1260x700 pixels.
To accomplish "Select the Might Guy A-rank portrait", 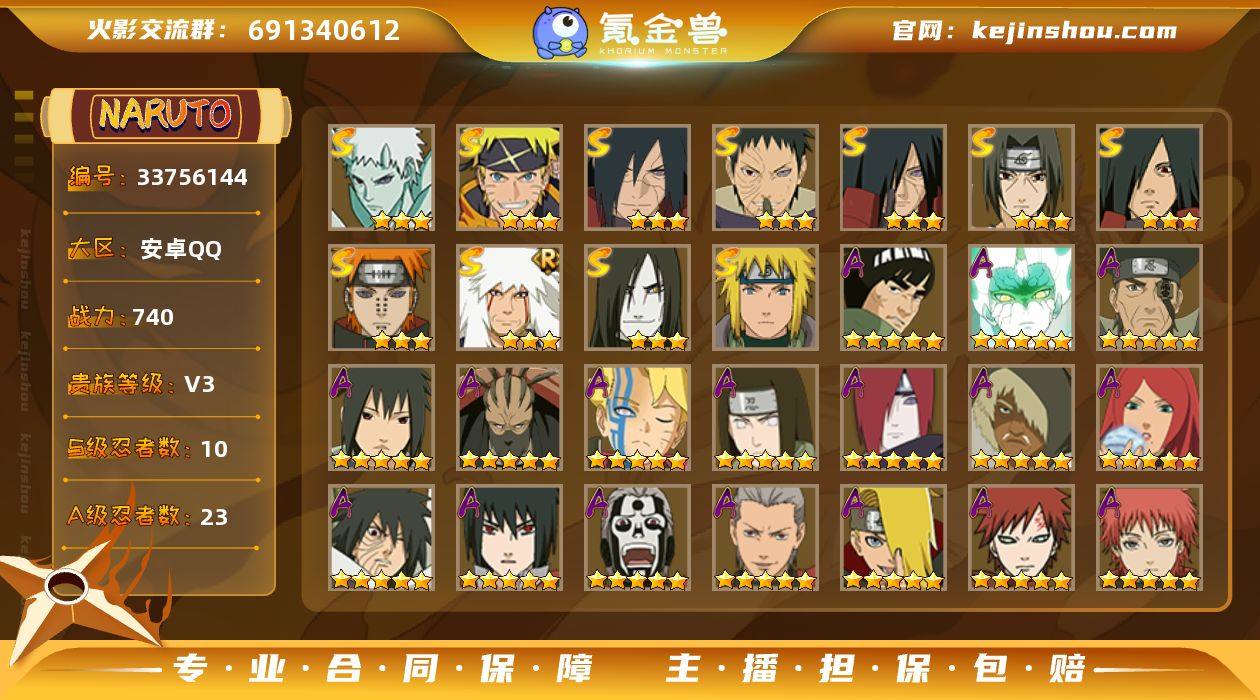I will click(x=893, y=298).
